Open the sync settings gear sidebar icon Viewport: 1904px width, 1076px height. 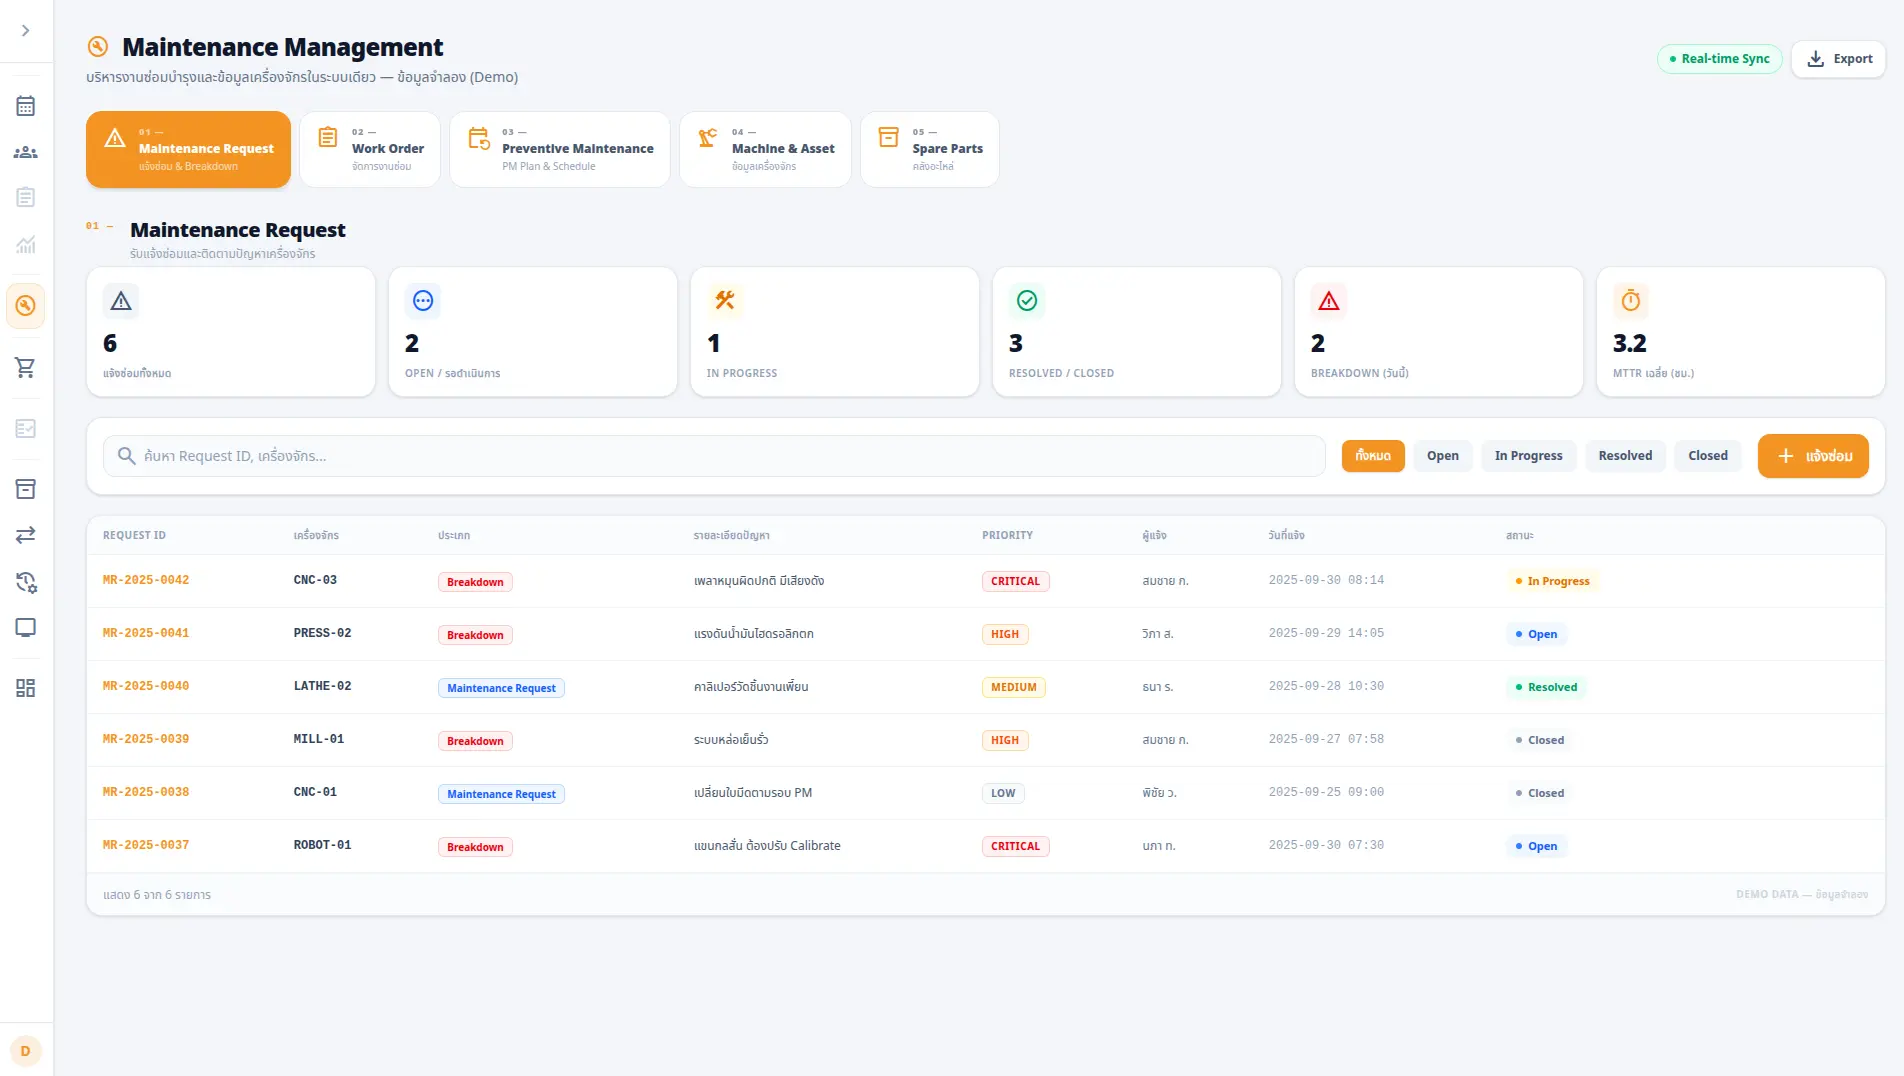point(26,582)
